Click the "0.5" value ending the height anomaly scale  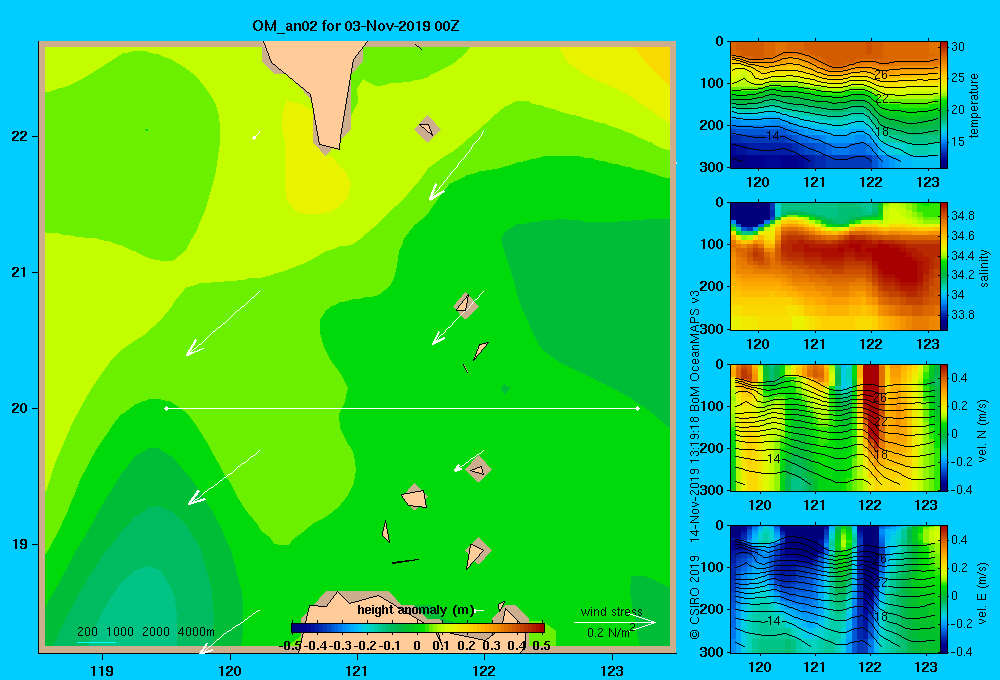(x=541, y=646)
